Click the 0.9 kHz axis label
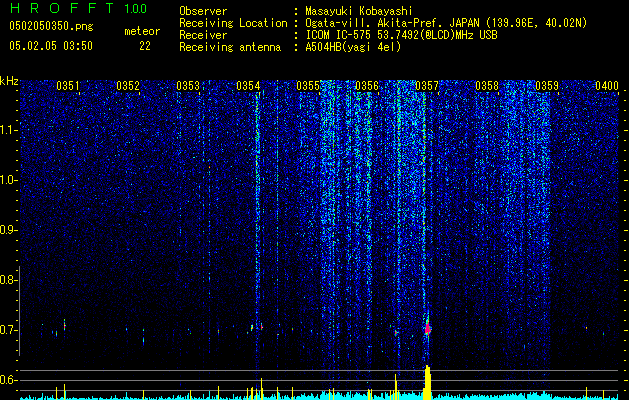Viewport: 629px width, 400px height. (x=8, y=230)
